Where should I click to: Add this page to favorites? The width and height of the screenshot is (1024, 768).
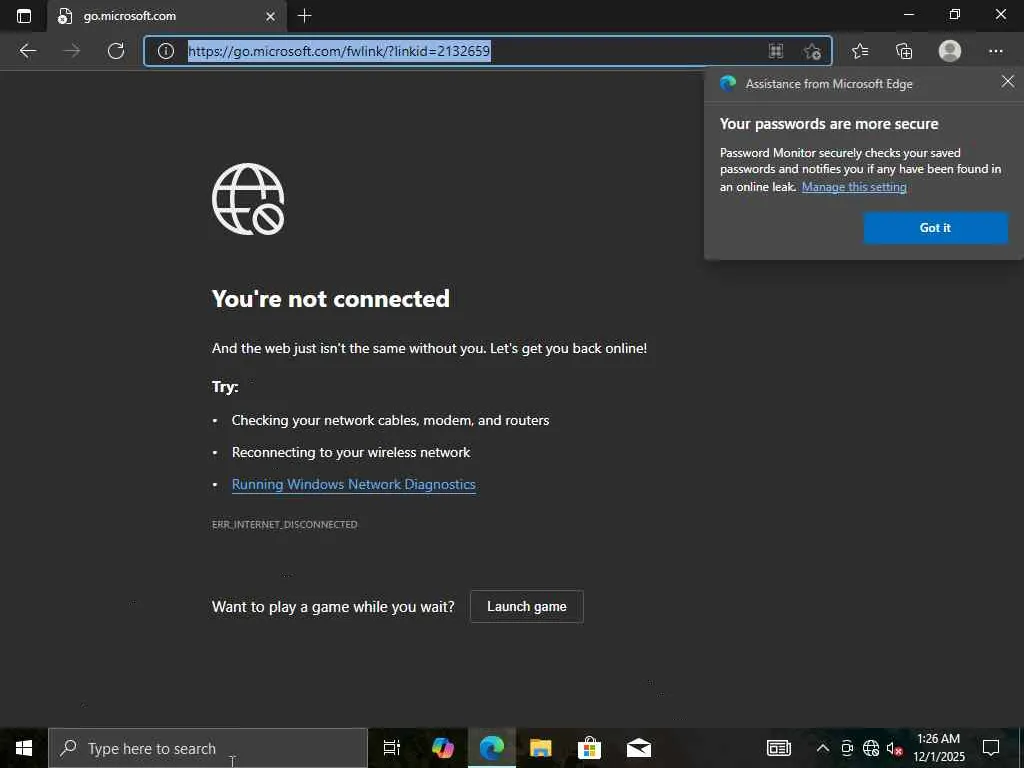pyautogui.click(x=812, y=51)
